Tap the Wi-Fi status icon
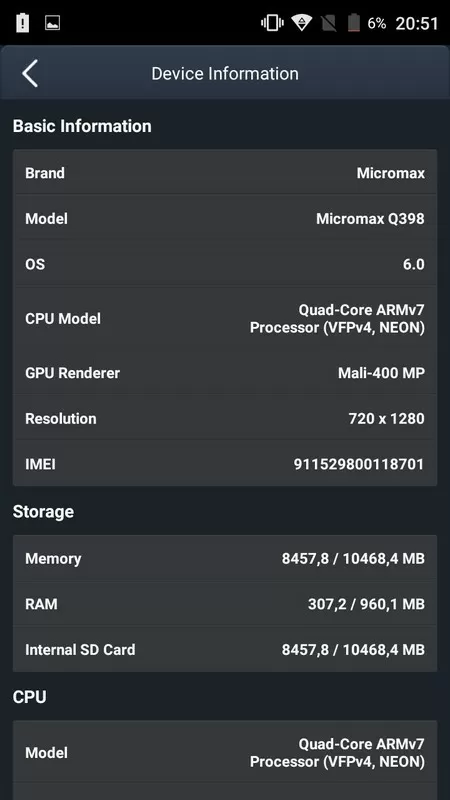The width and height of the screenshot is (450, 800). pos(302,23)
